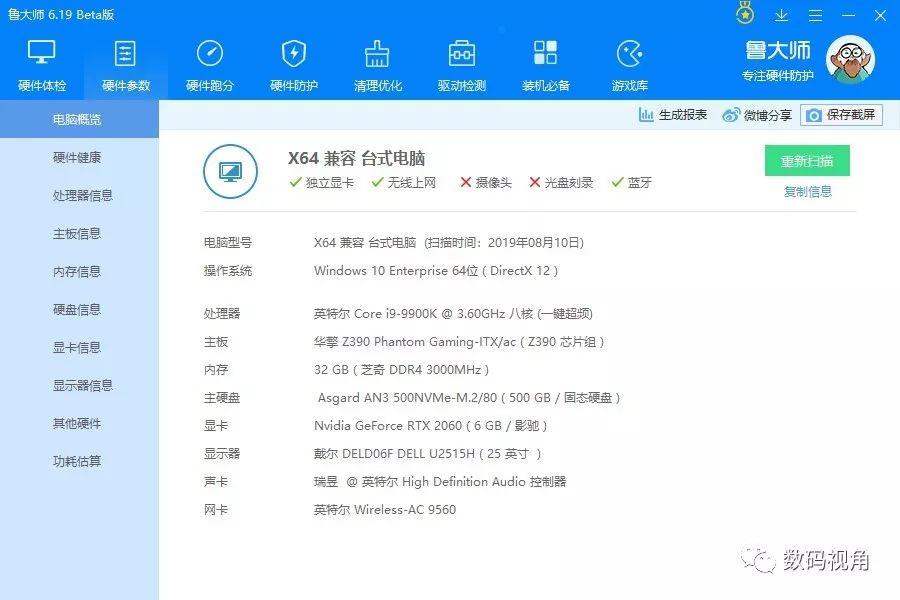
Task: Switch to the 硬件参数 tab
Action: (125, 62)
